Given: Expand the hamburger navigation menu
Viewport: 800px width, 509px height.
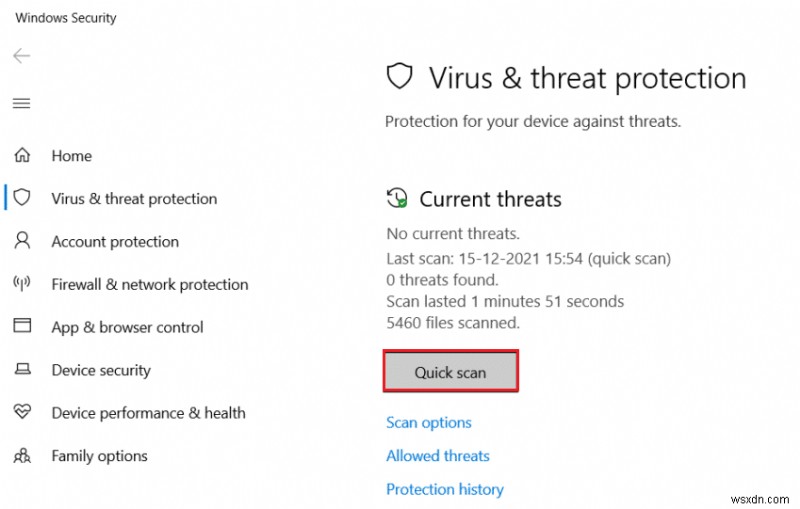Looking at the screenshot, I should pos(21,103).
